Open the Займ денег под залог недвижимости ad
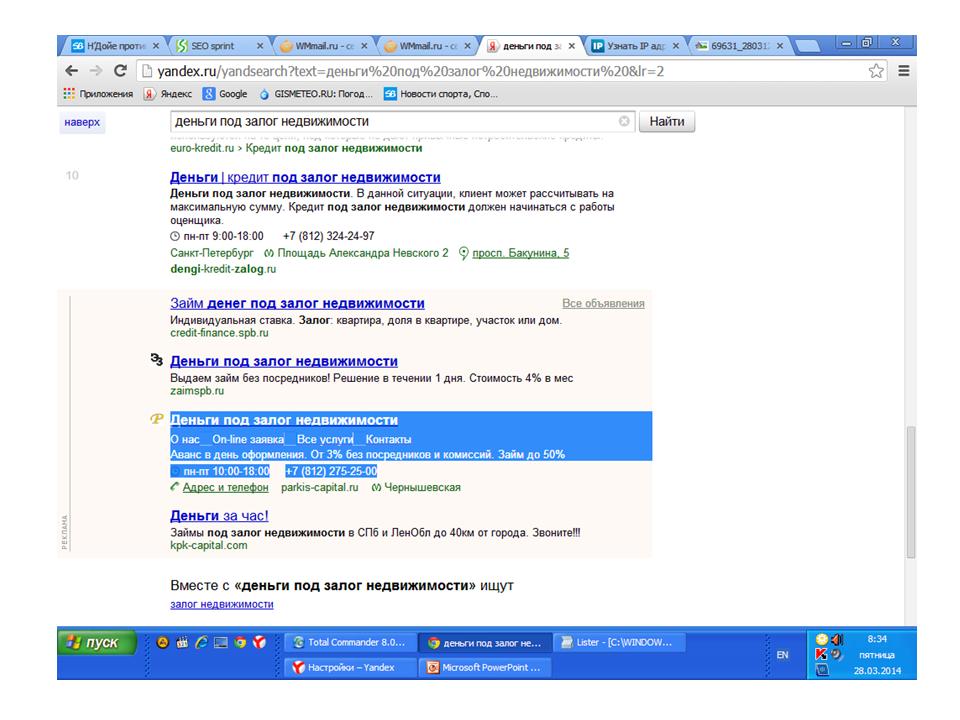Screen dimensions: 960x720 tap(298, 303)
